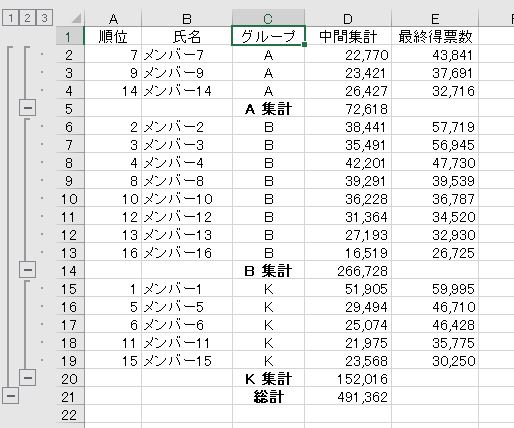Viewport: 514px width, 428px height.
Task: Select the K 集計 label cell
Action: coord(268,378)
